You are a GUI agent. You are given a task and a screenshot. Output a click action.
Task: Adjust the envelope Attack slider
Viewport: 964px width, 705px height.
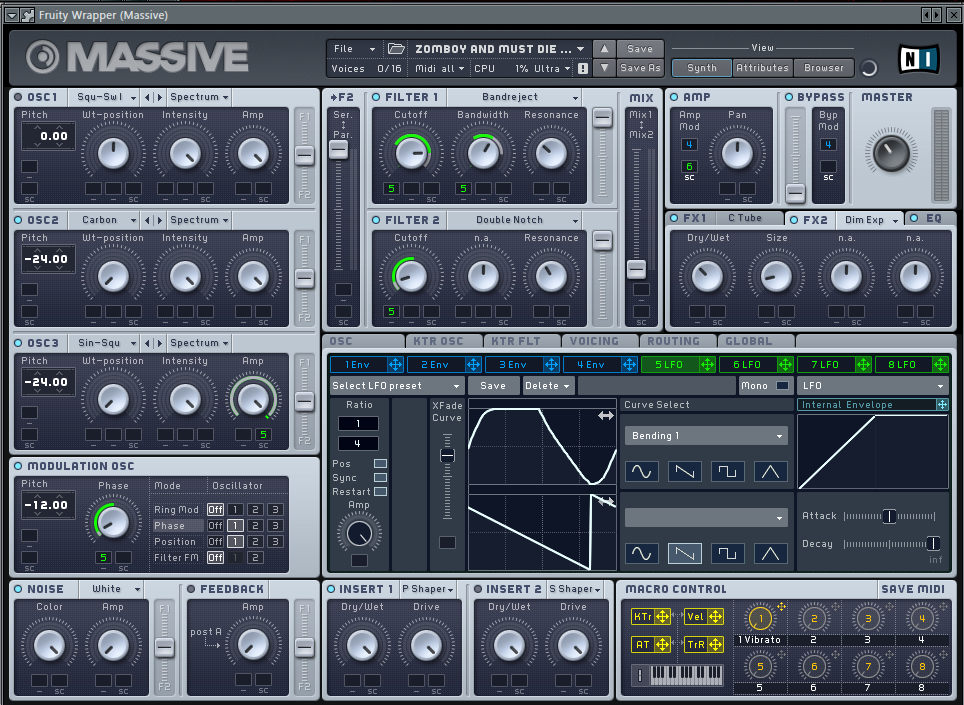[x=889, y=516]
